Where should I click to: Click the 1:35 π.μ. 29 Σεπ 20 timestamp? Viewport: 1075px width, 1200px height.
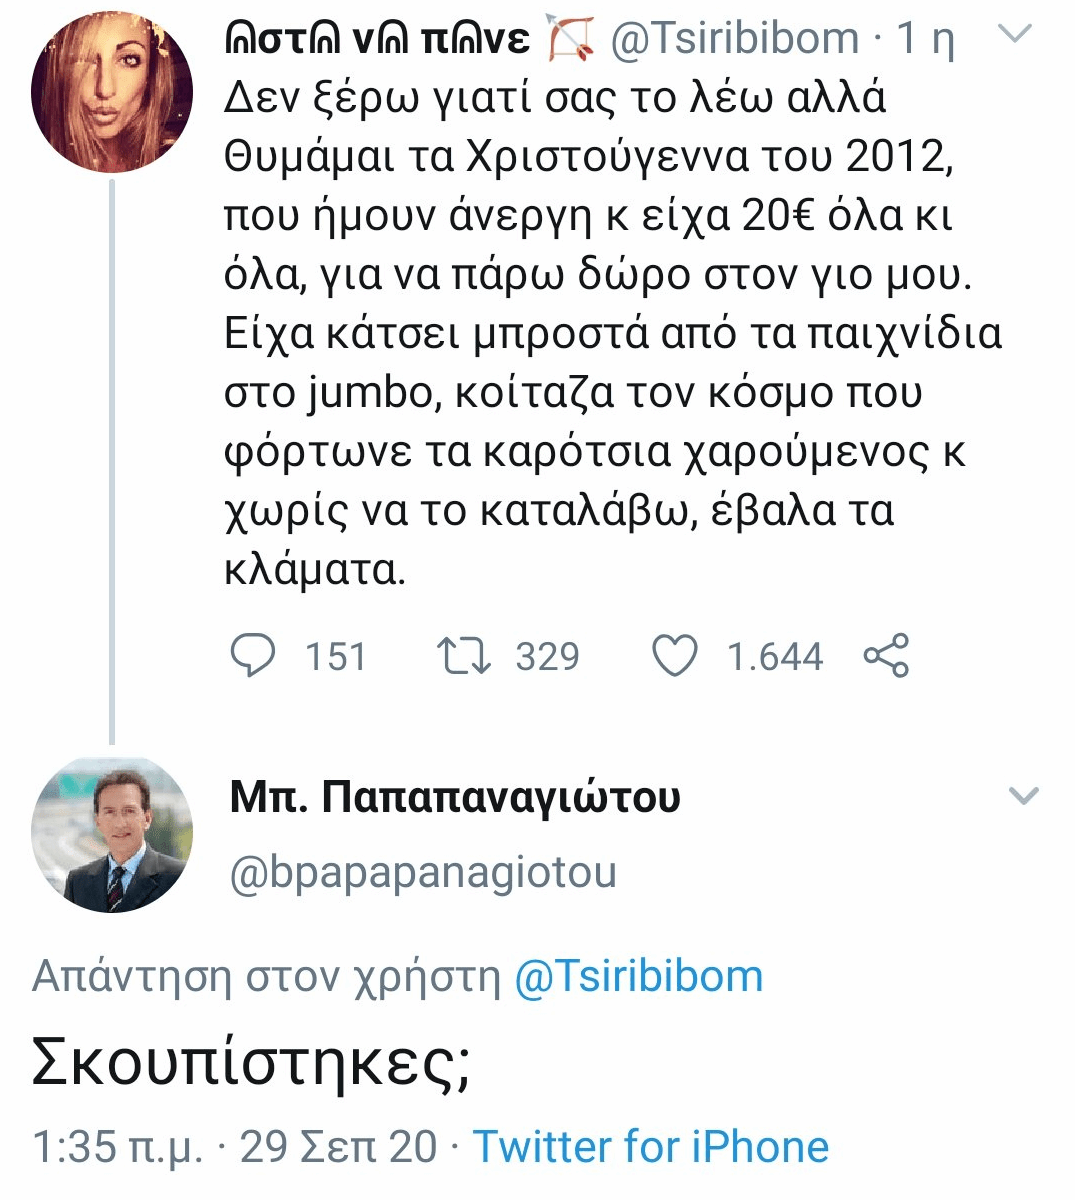tap(234, 1147)
